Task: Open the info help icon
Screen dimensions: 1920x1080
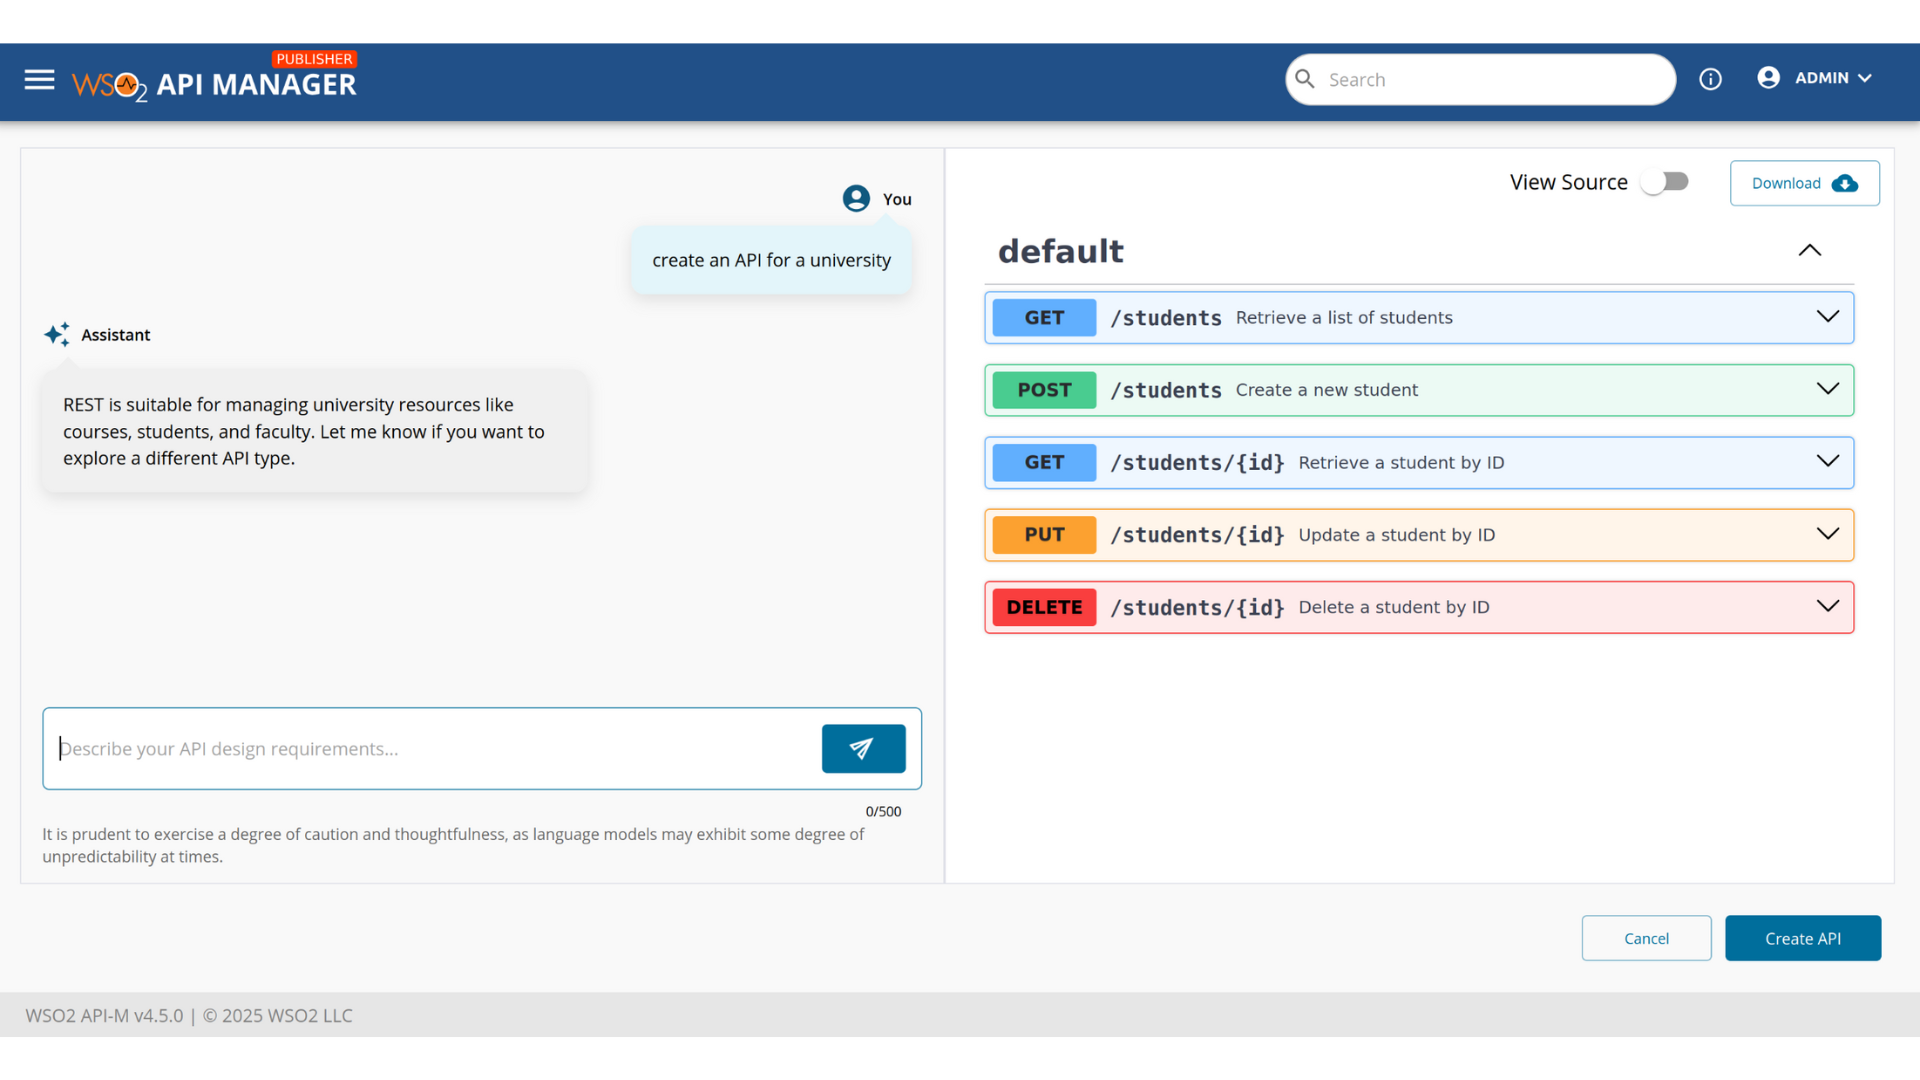Action: click(x=1710, y=79)
